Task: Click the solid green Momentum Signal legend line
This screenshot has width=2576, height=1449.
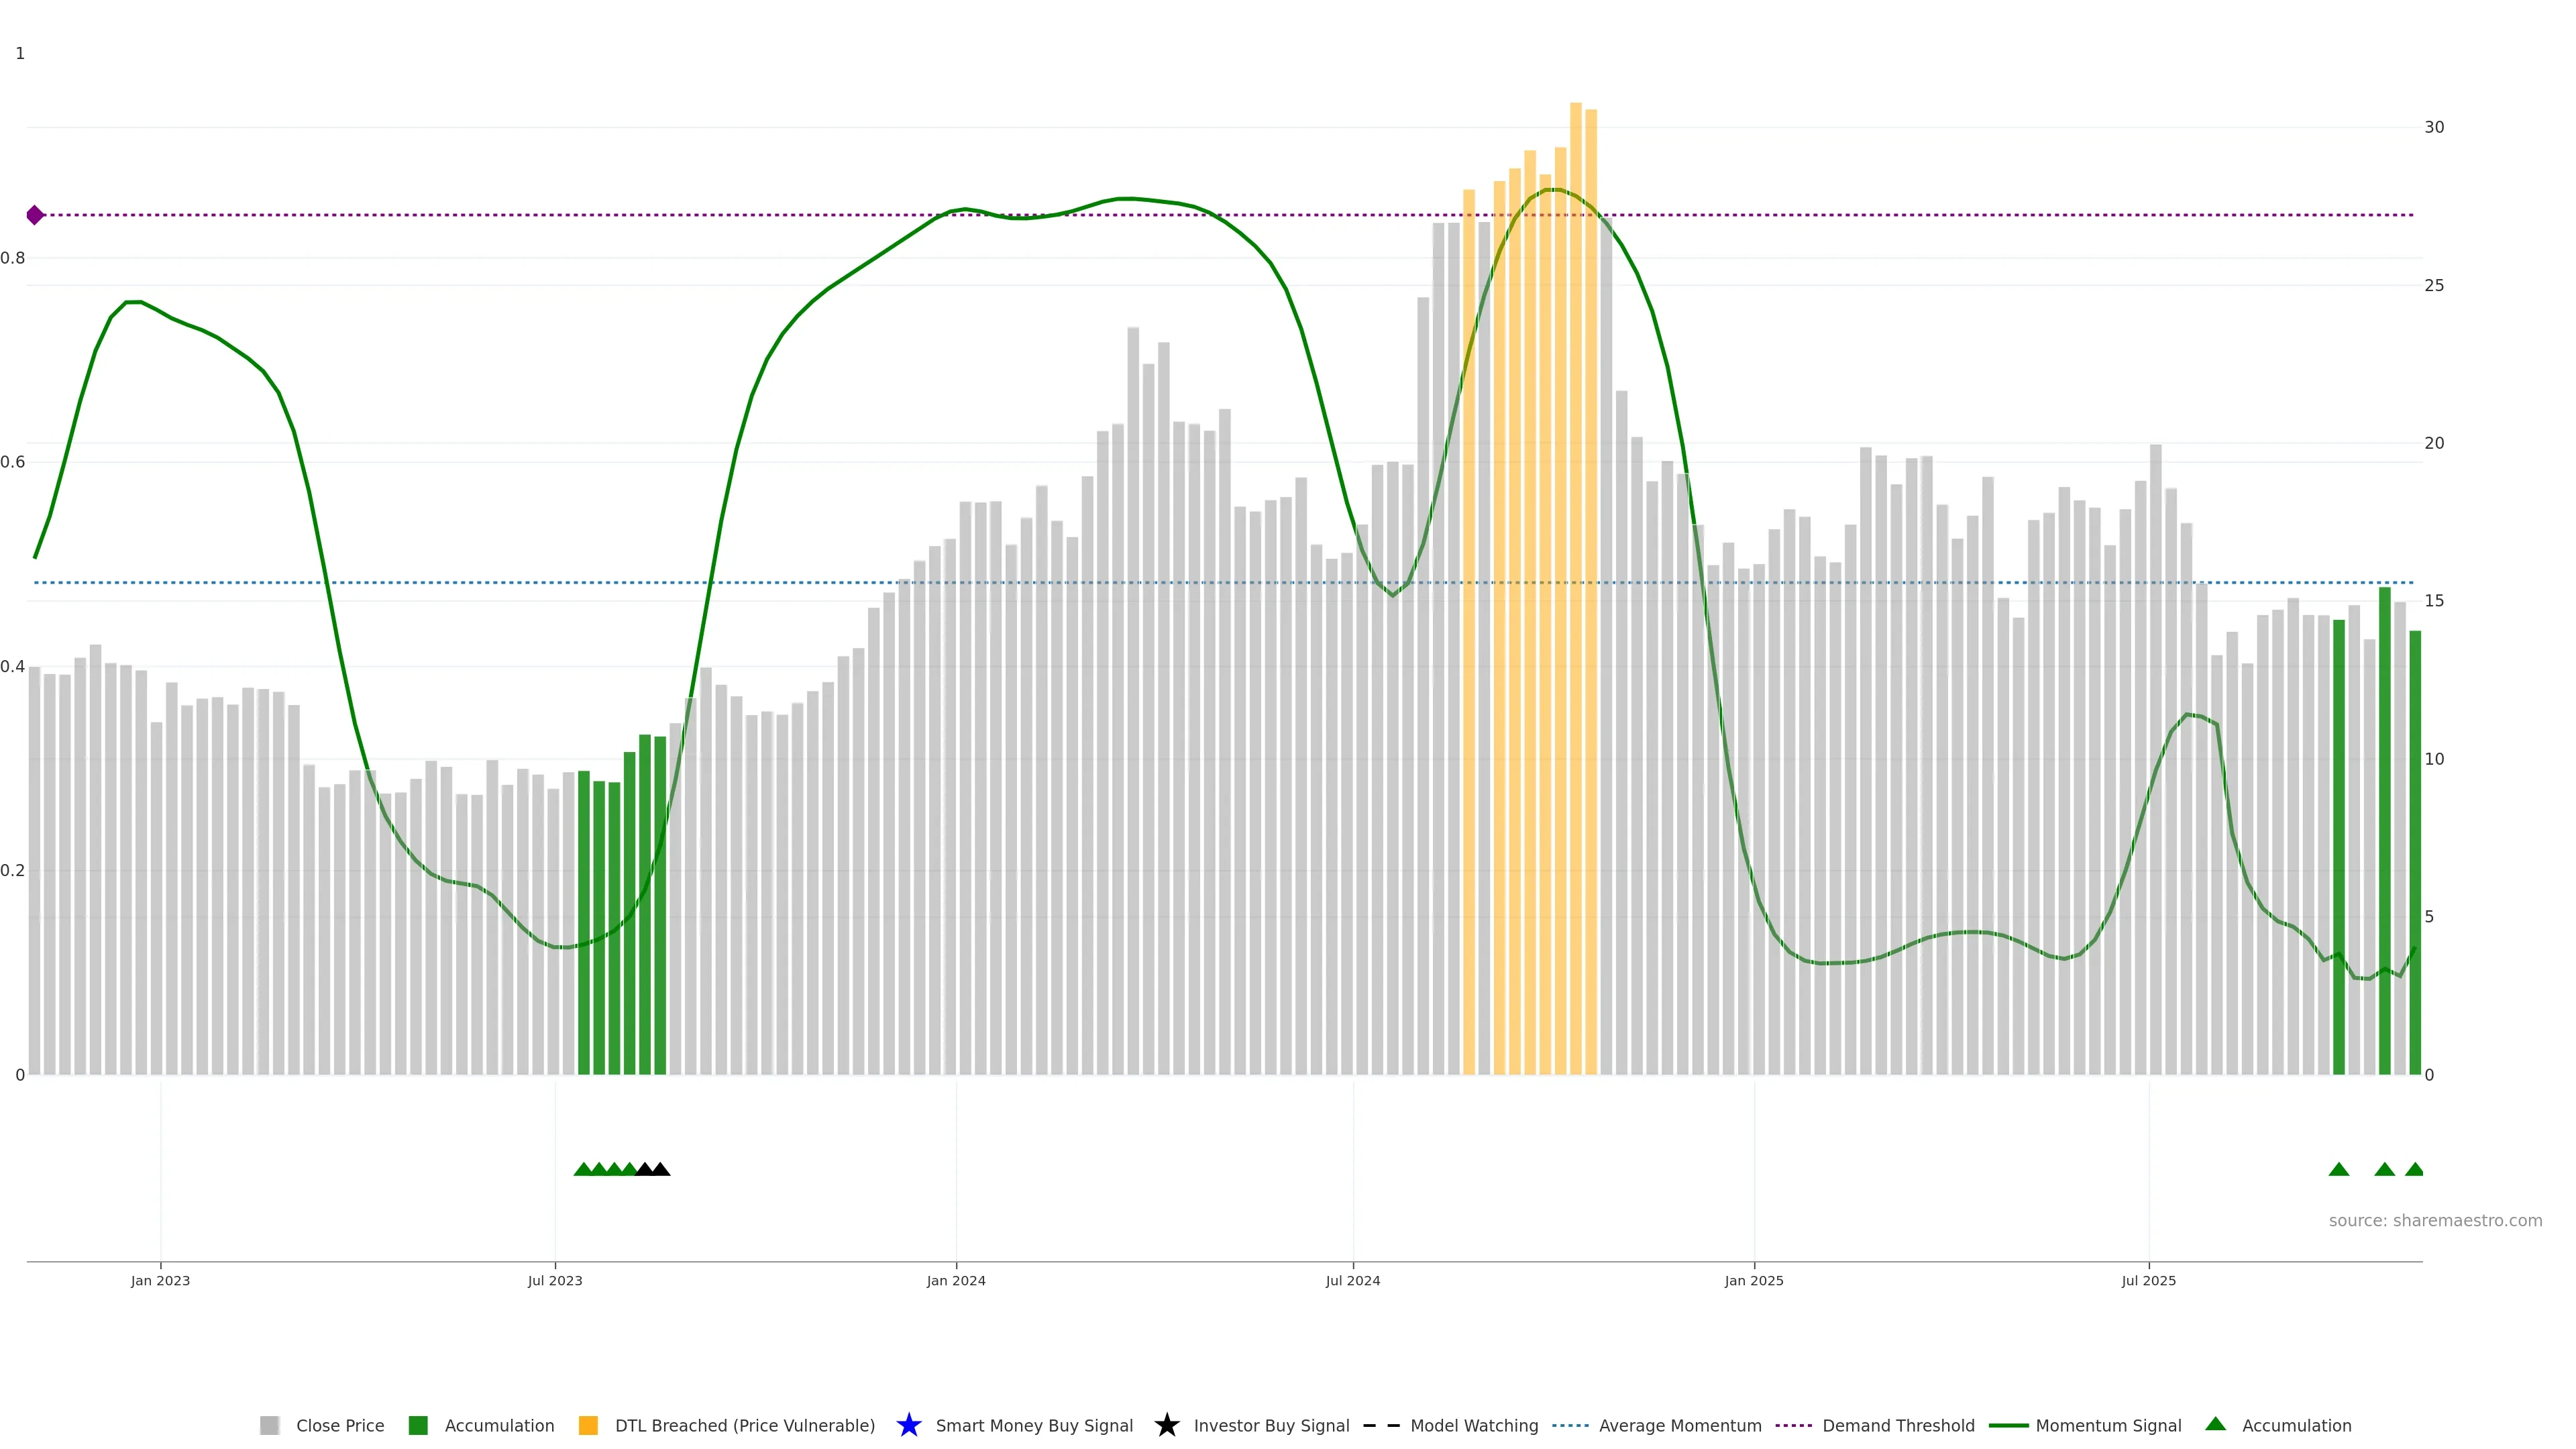Action: [x=2008, y=1425]
